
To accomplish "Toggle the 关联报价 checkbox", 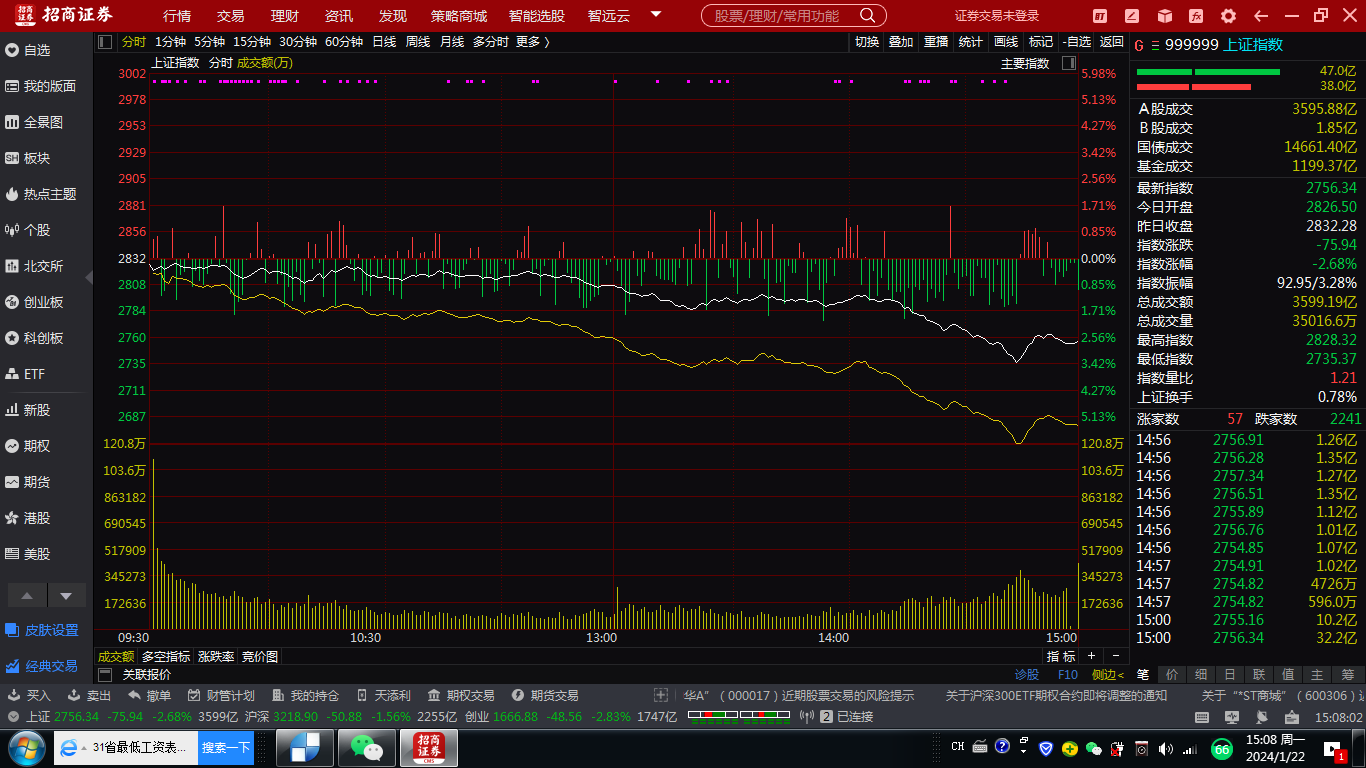I will [x=105, y=674].
